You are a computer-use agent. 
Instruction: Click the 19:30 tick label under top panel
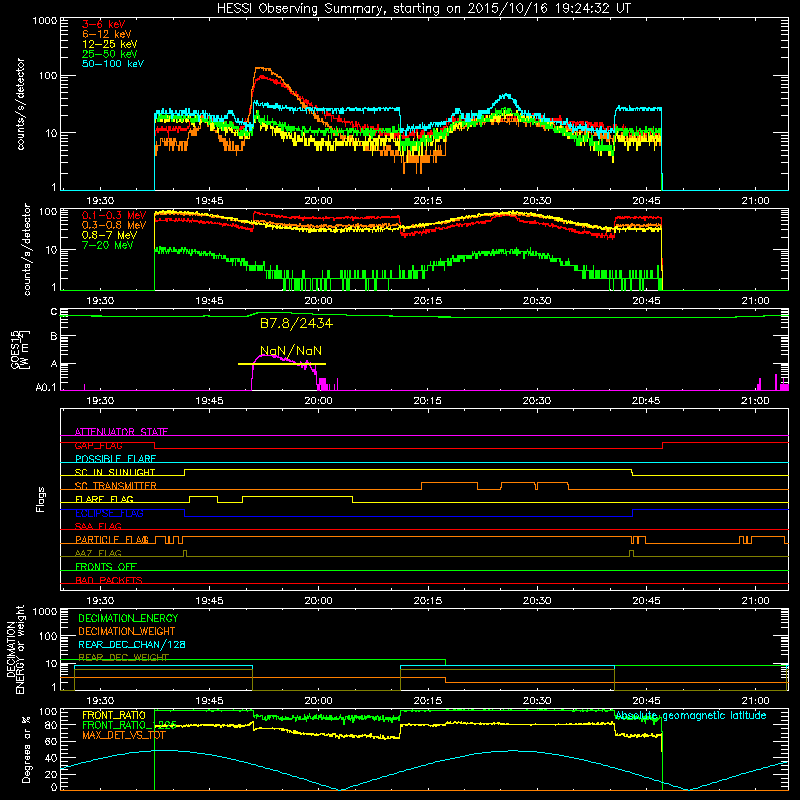tap(100, 201)
